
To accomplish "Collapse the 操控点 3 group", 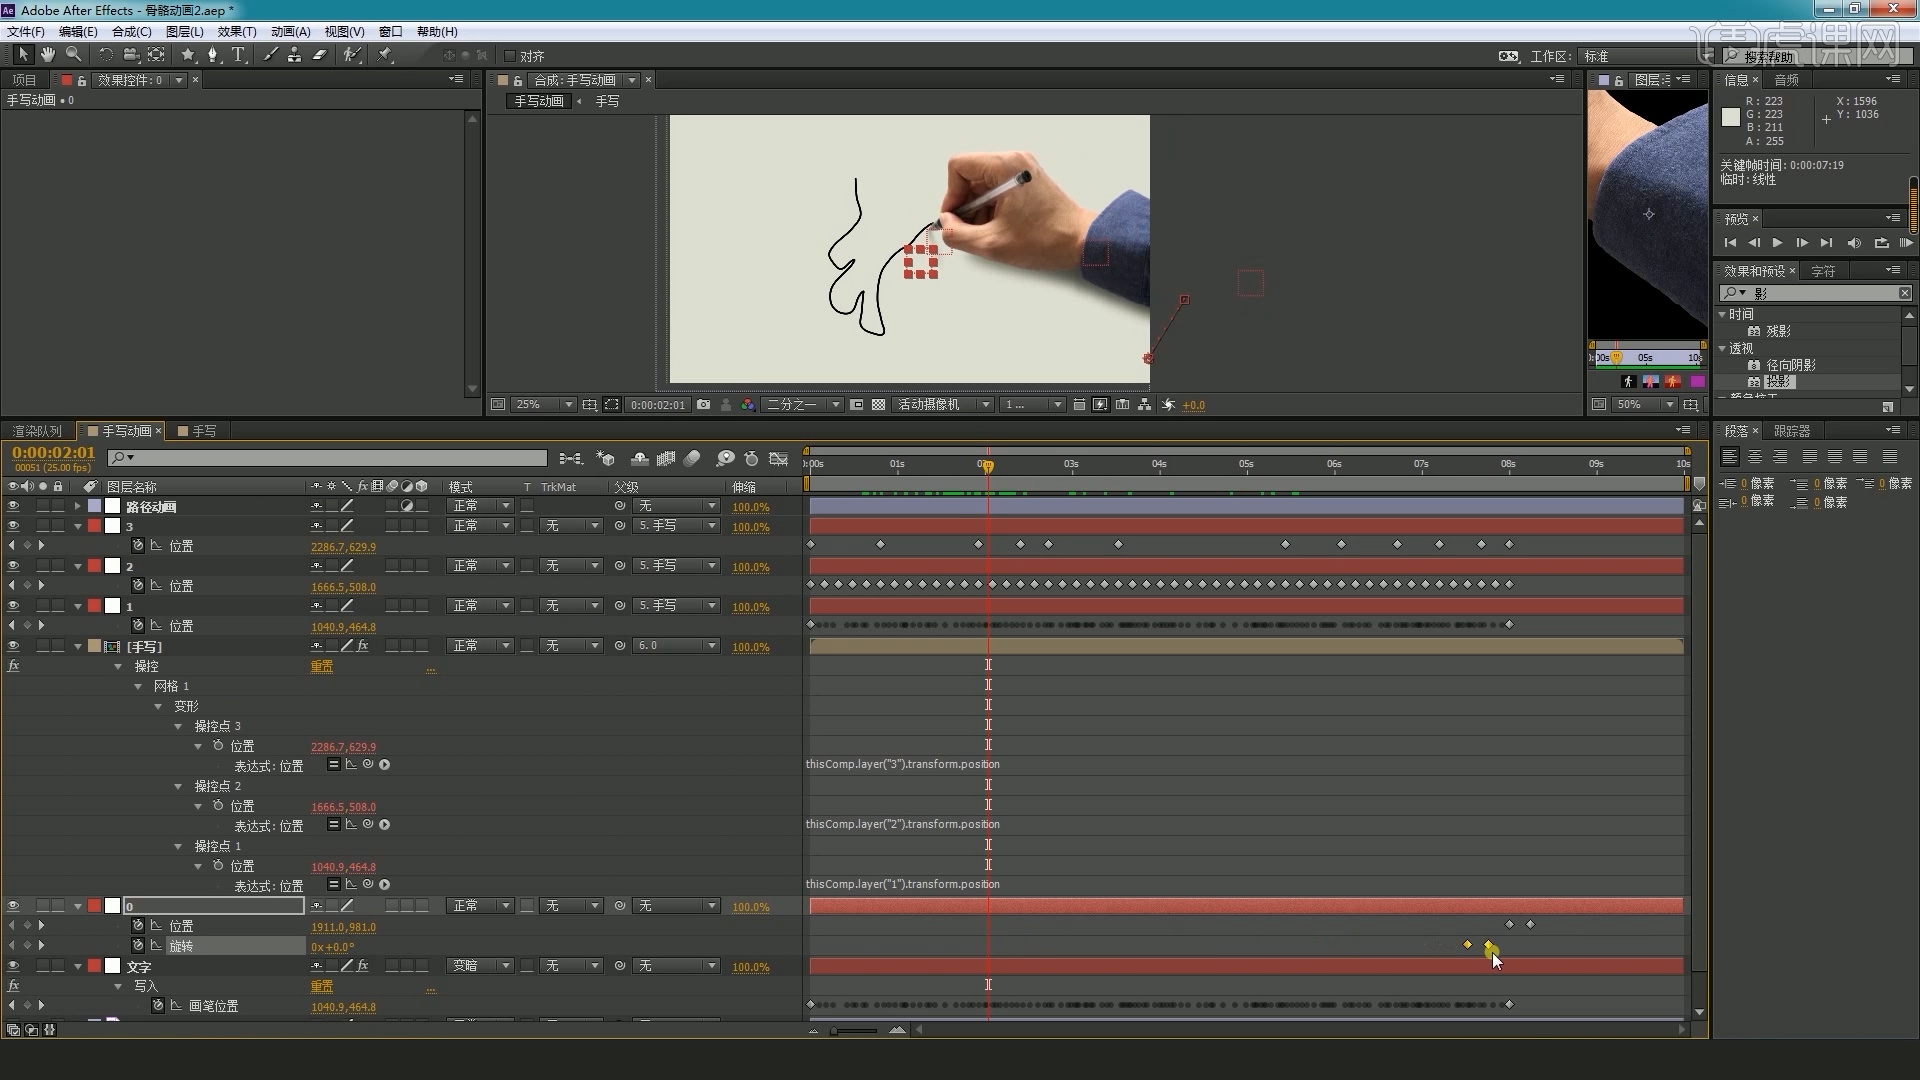I will [x=178, y=726].
